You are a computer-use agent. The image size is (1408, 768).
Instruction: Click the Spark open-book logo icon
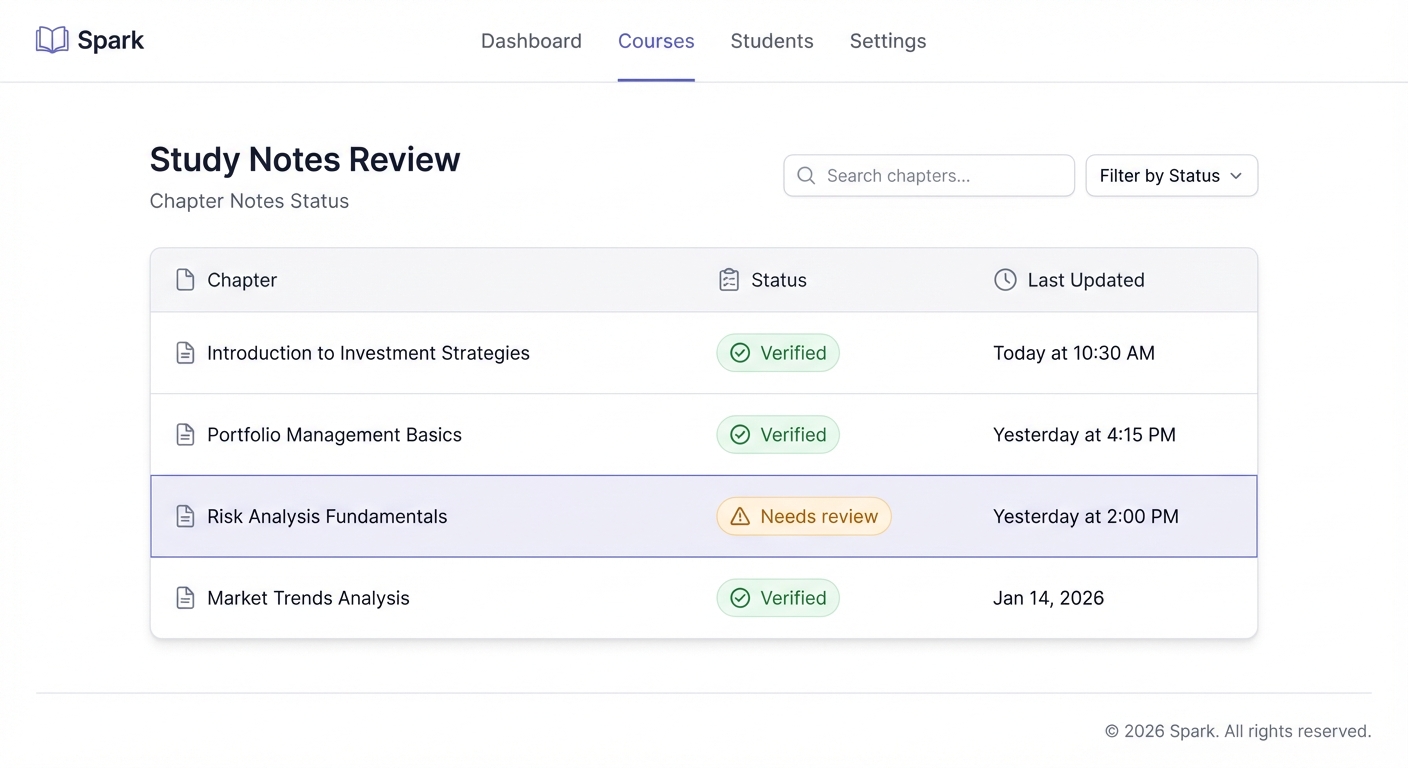tap(52, 40)
